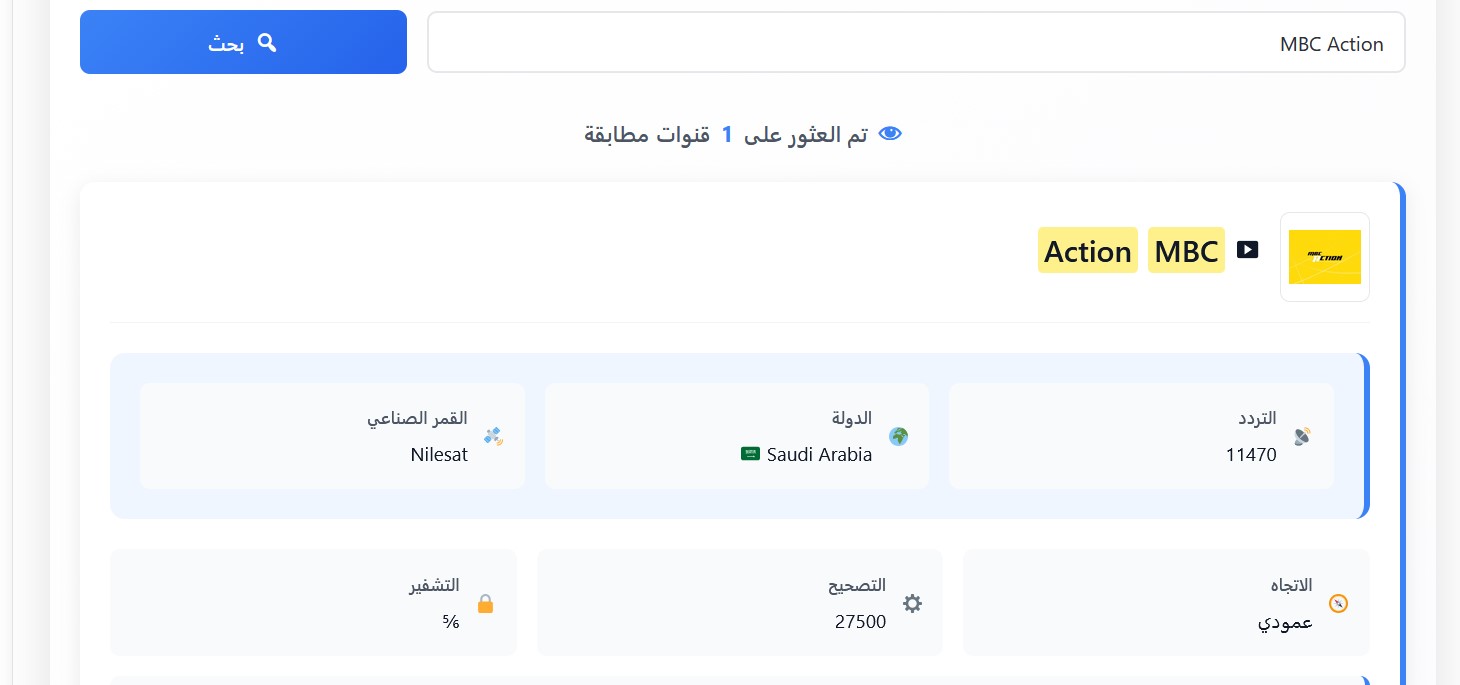This screenshot has width=1460, height=685.
Task: Click the Saudi Arabia flag icon
Action: click(x=750, y=454)
